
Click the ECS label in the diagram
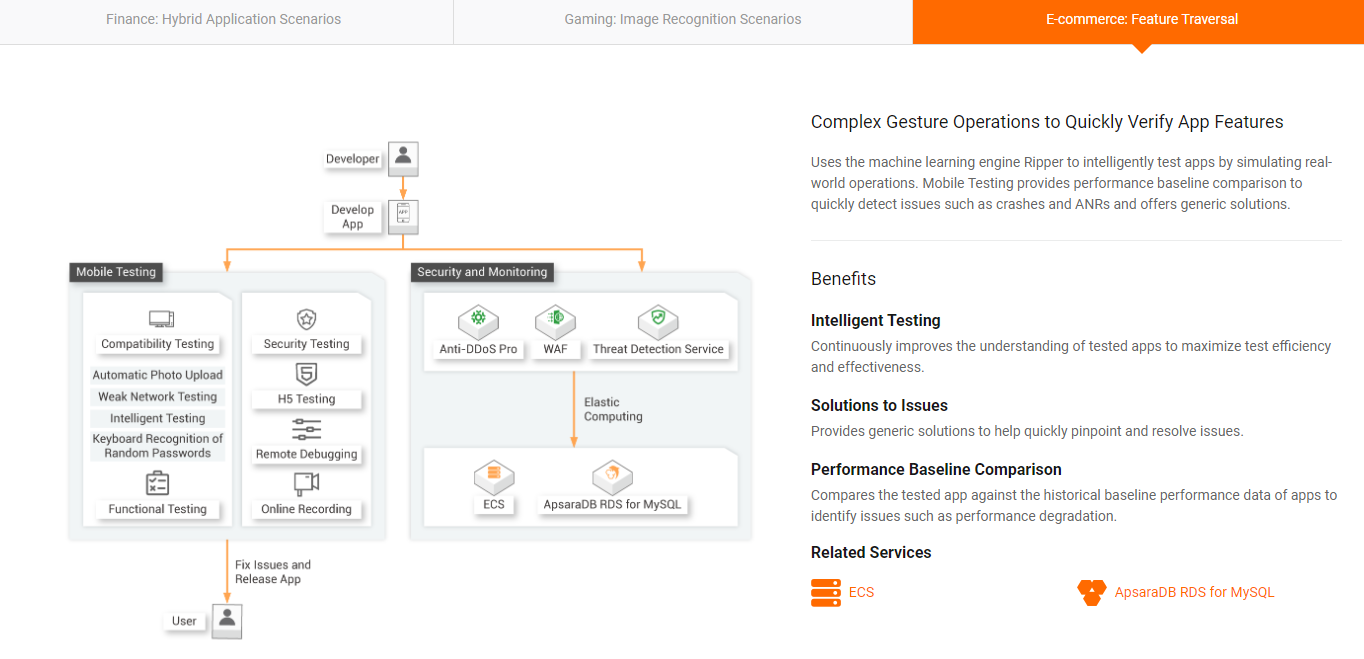tap(494, 505)
